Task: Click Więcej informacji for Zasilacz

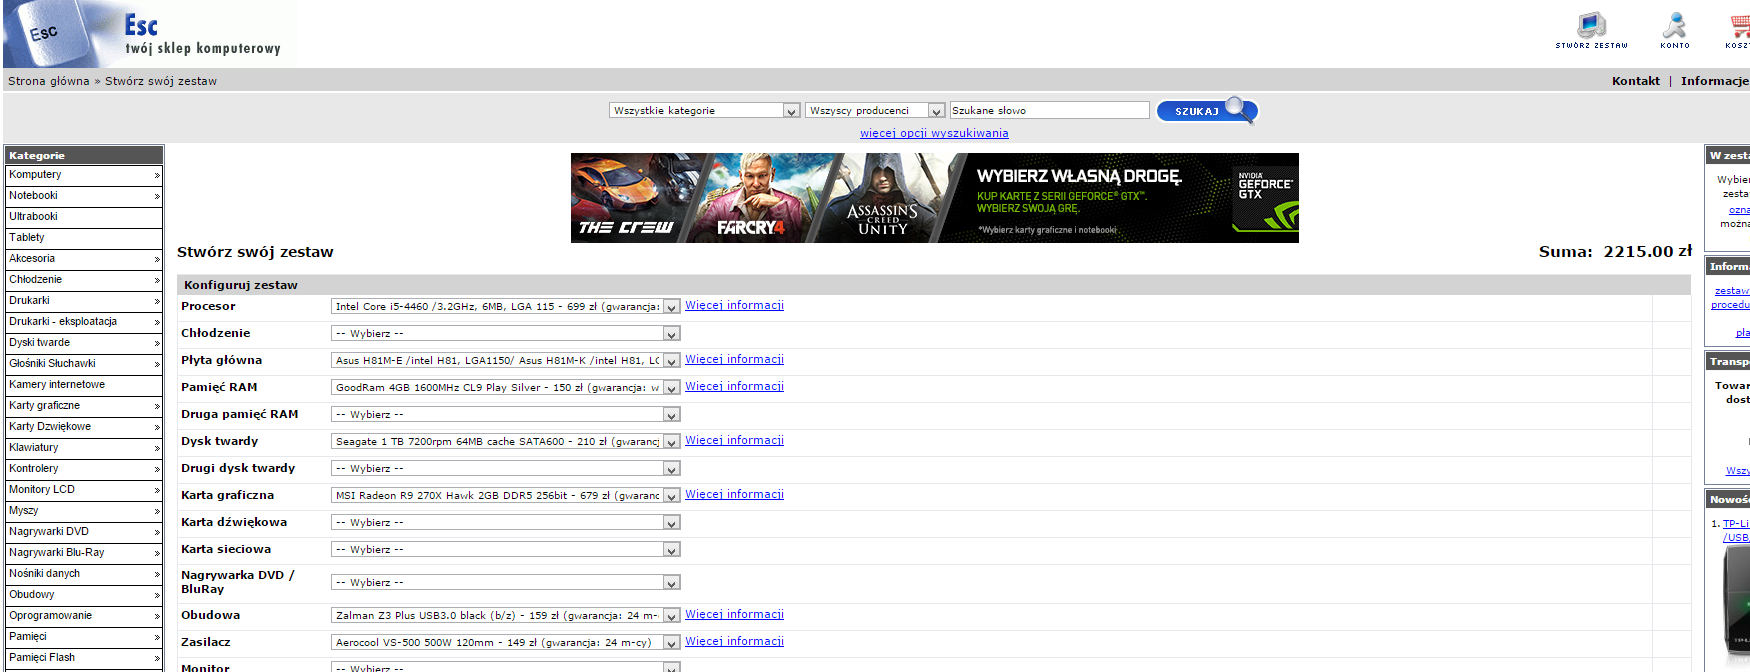Action: 734,641
